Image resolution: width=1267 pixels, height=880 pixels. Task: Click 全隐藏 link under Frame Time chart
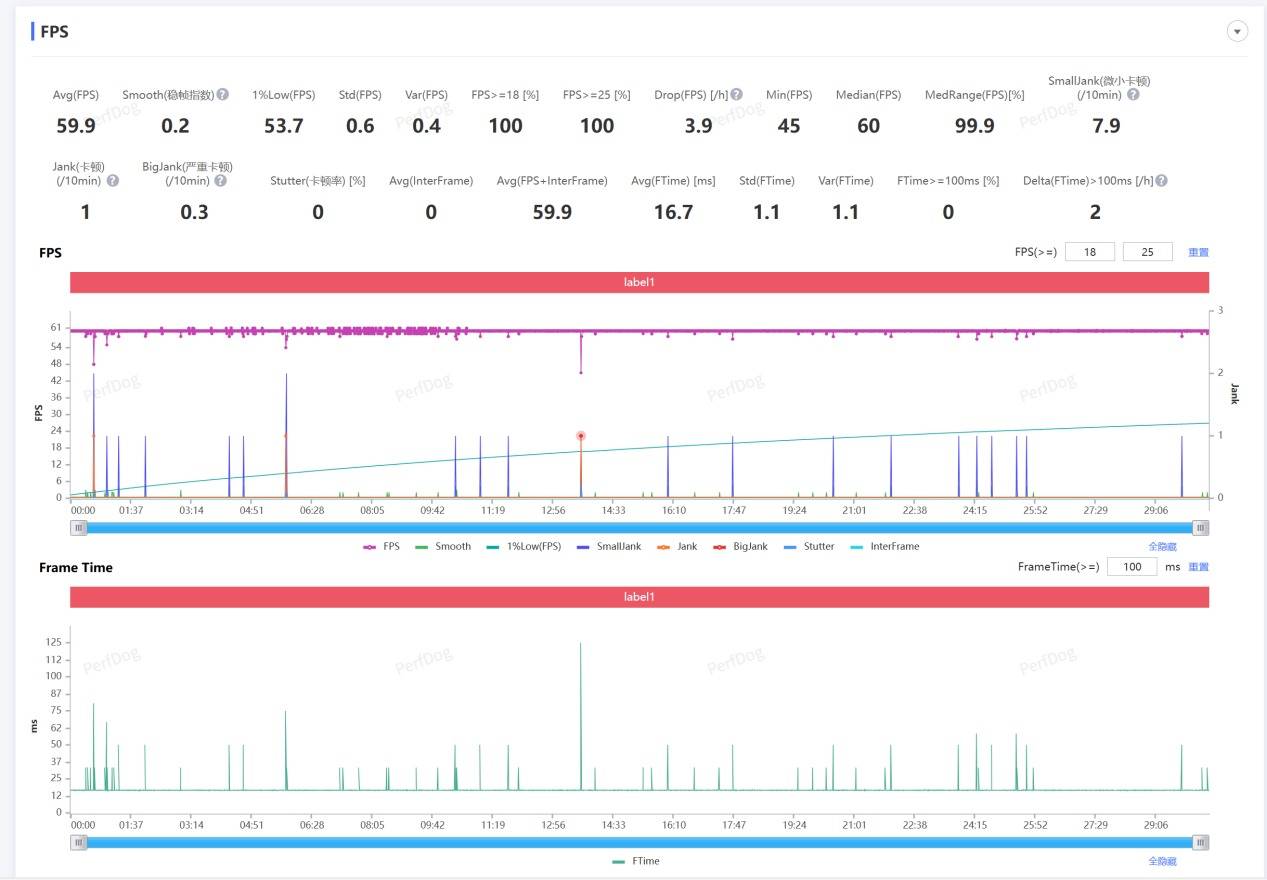click(x=1162, y=861)
